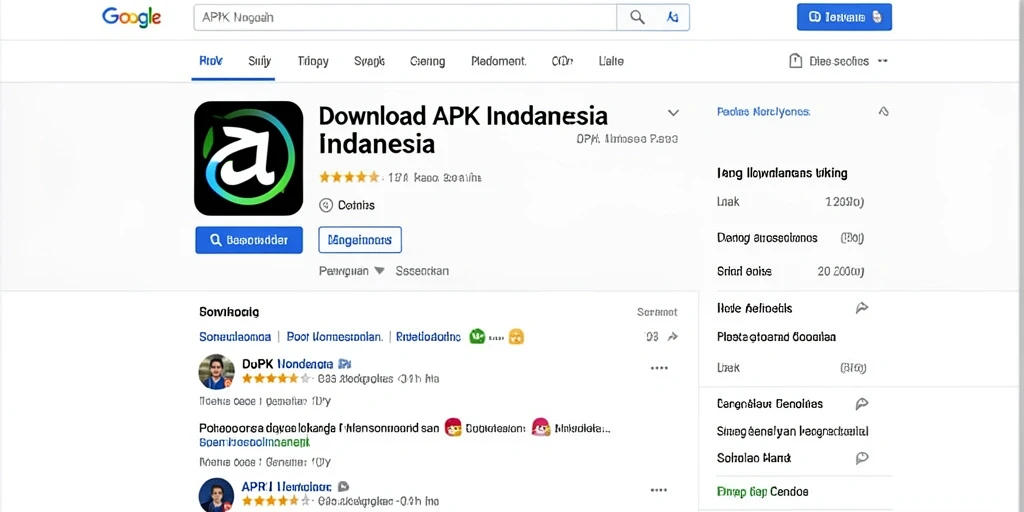Click the yellow face icon in the links row
This screenshot has width=1024, height=512.
coord(516,337)
